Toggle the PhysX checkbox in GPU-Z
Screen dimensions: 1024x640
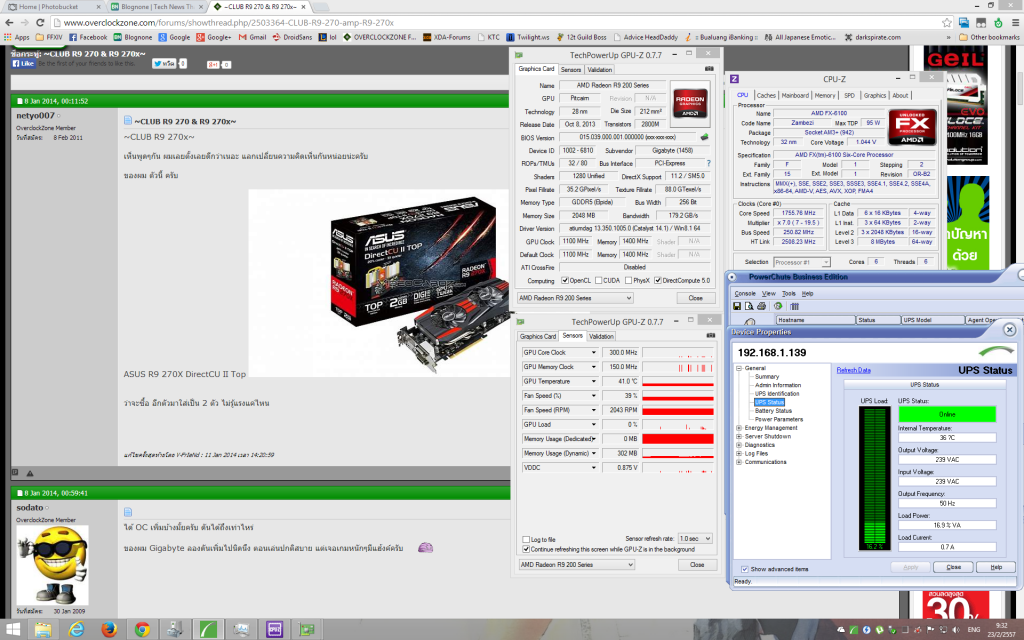pyautogui.click(x=628, y=281)
